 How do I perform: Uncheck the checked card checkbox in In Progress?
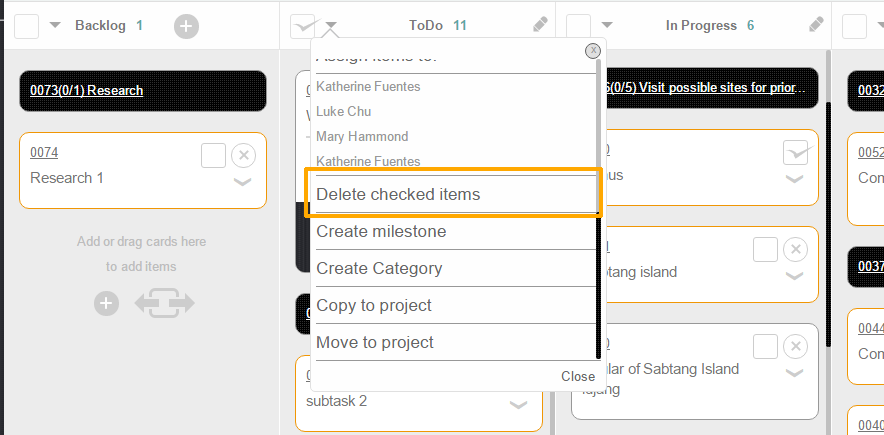coord(795,153)
